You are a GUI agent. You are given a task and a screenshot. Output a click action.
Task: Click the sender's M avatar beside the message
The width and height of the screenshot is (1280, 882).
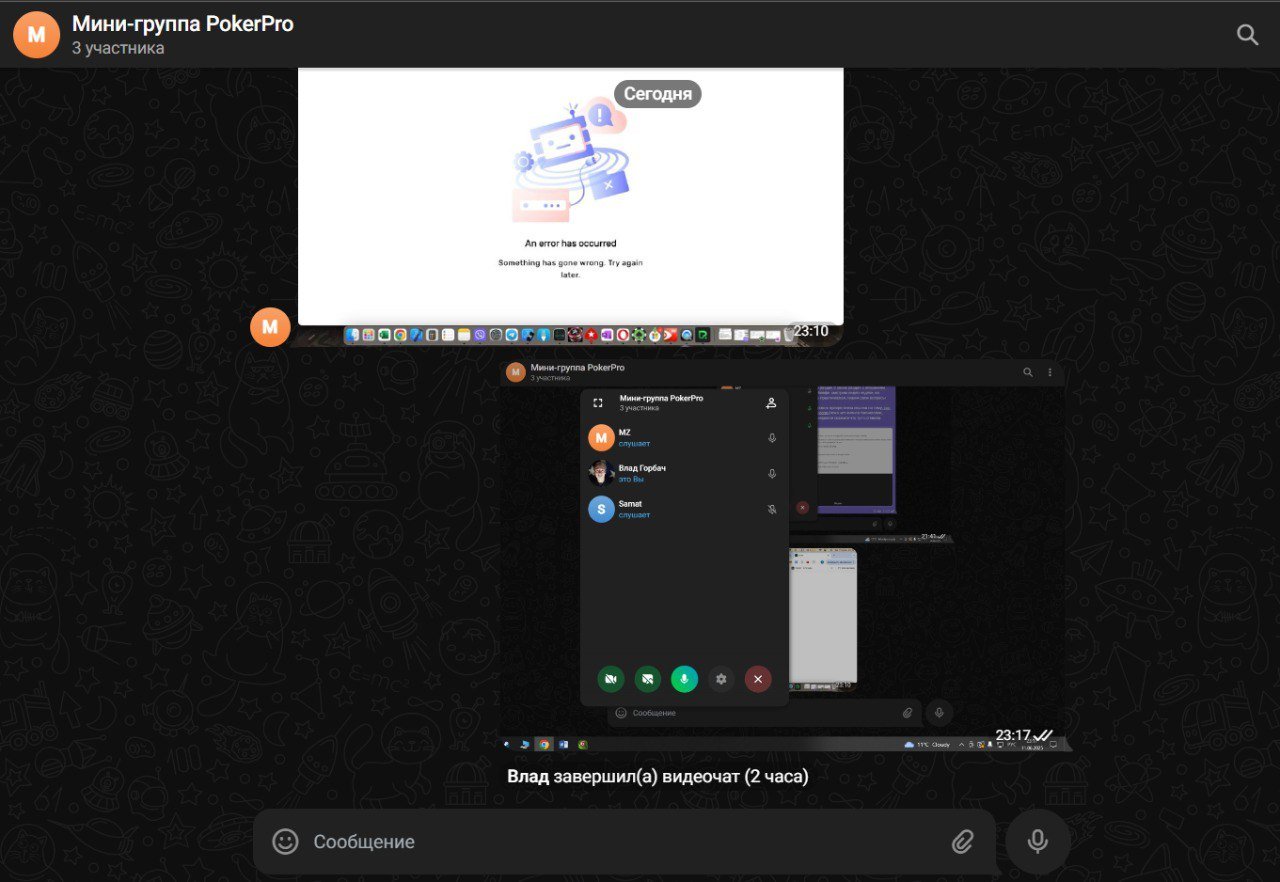coord(270,327)
